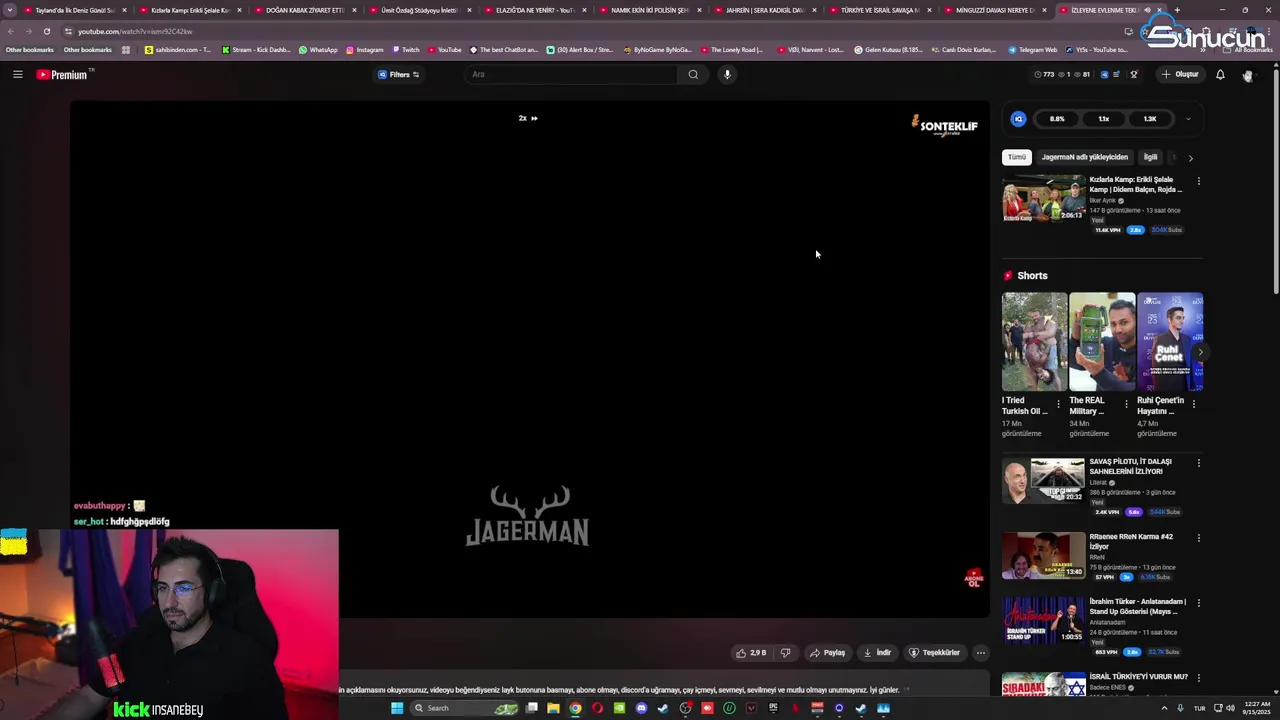Open more actions ellipsis under video
Viewport: 1280px width, 720px height.
click(x=980, y=653)
